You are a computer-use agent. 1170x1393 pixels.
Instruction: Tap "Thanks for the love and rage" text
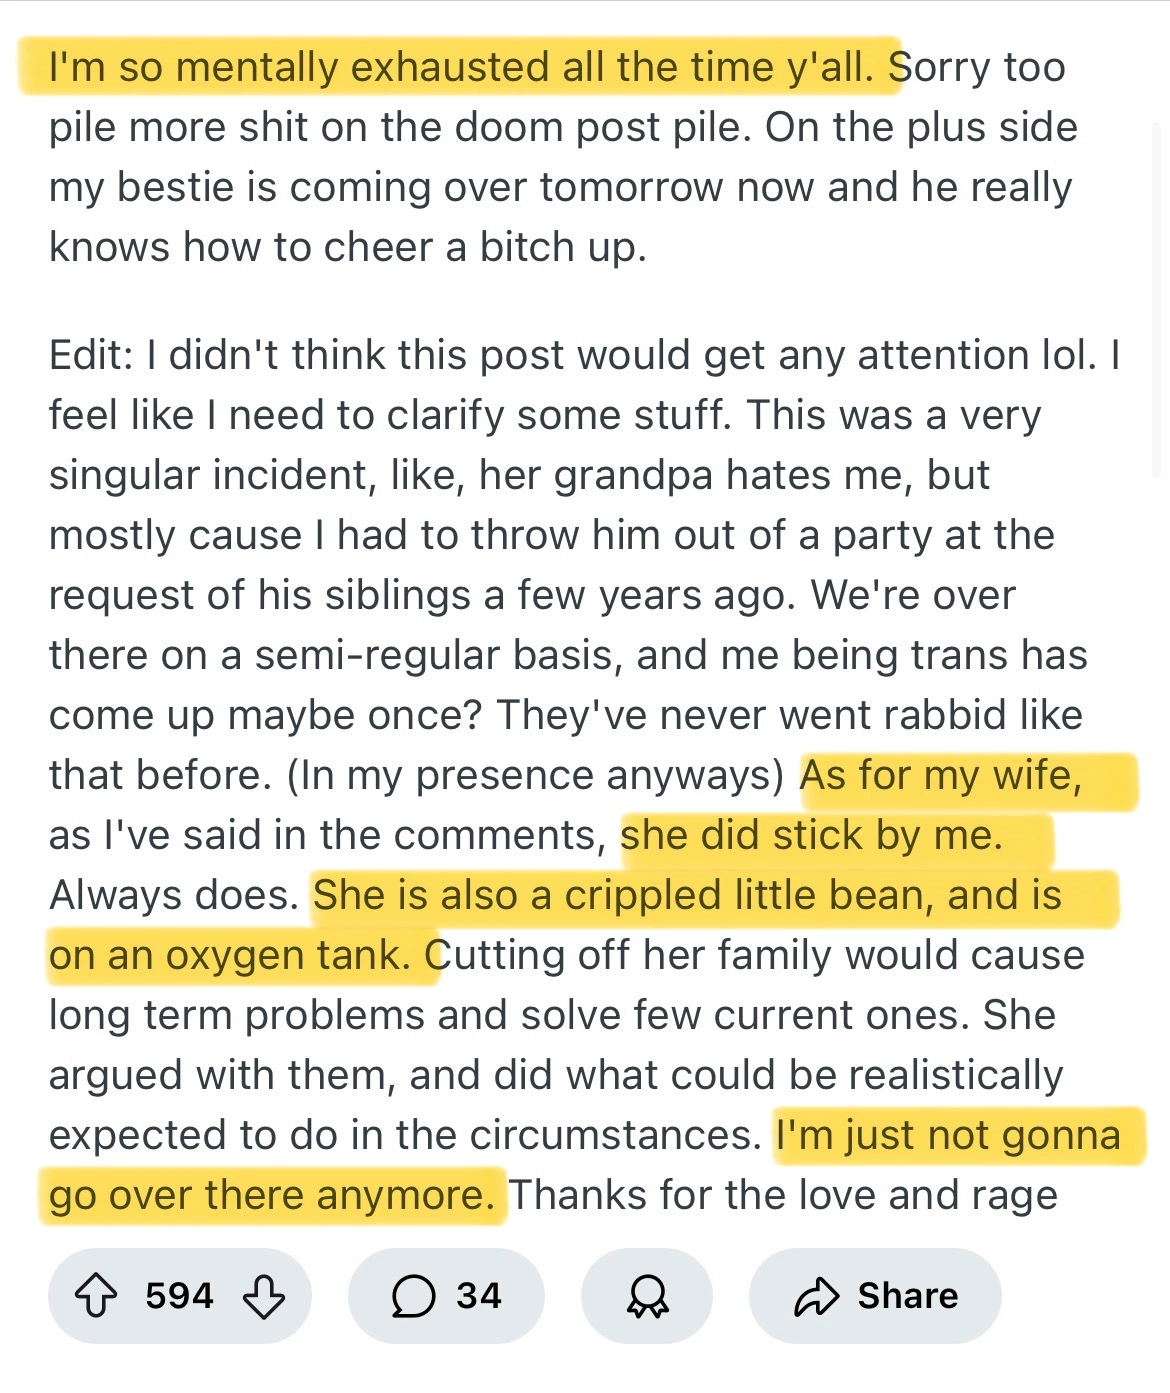pos(783,1195)
